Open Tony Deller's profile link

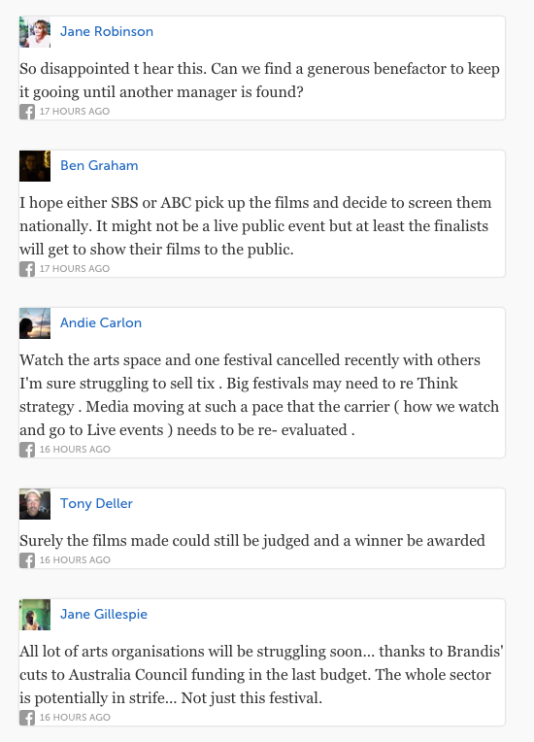[x=96, y=504]
